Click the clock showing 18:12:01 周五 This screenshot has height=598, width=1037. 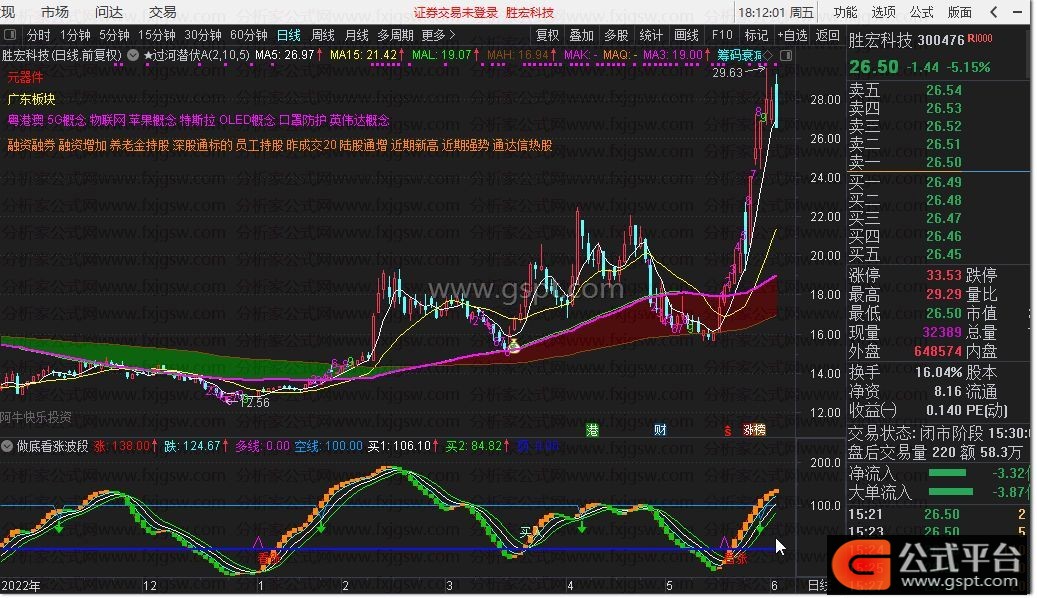776,13
